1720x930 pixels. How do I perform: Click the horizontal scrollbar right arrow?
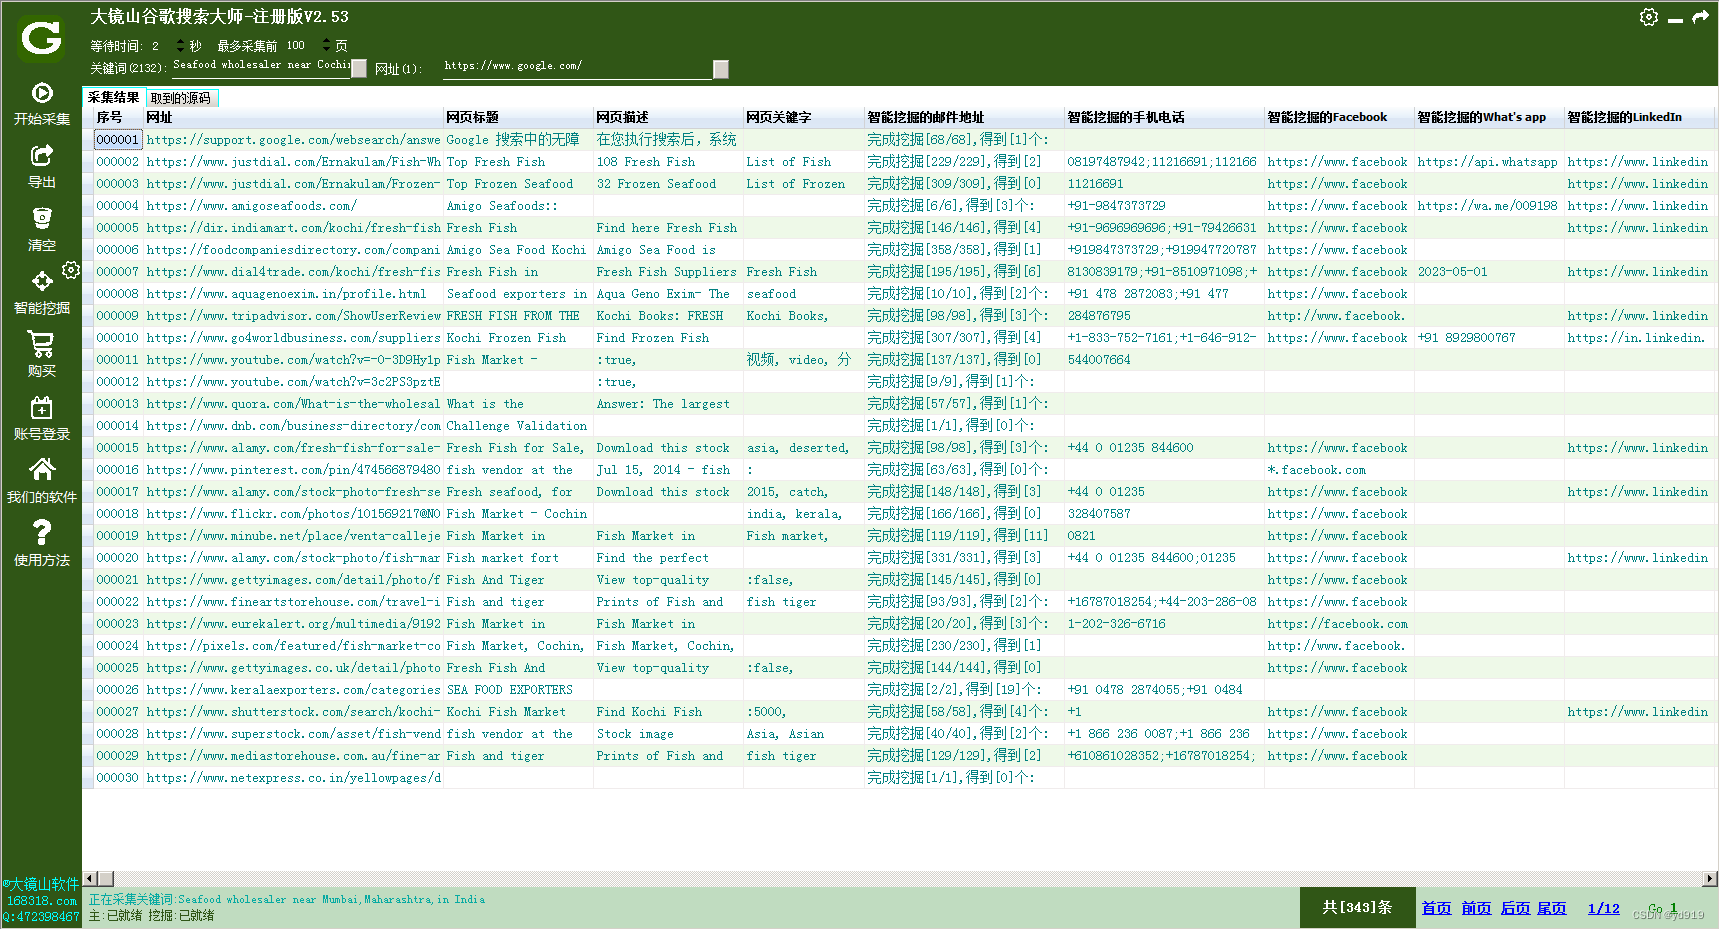1709,878
